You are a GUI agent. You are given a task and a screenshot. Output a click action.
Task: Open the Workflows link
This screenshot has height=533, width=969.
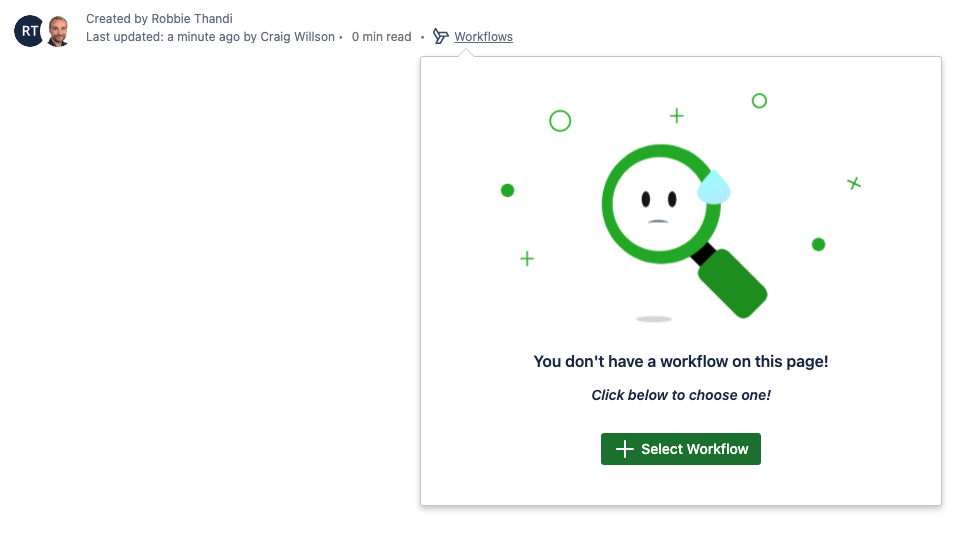(483, 37)
